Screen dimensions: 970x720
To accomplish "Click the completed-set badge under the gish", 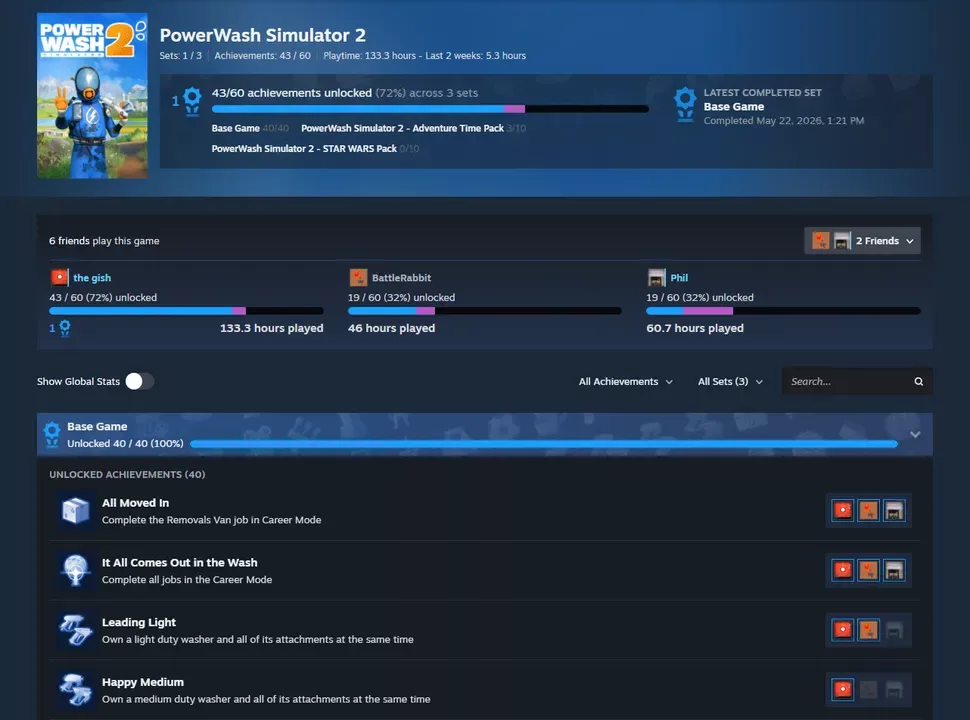I will 64,328.
